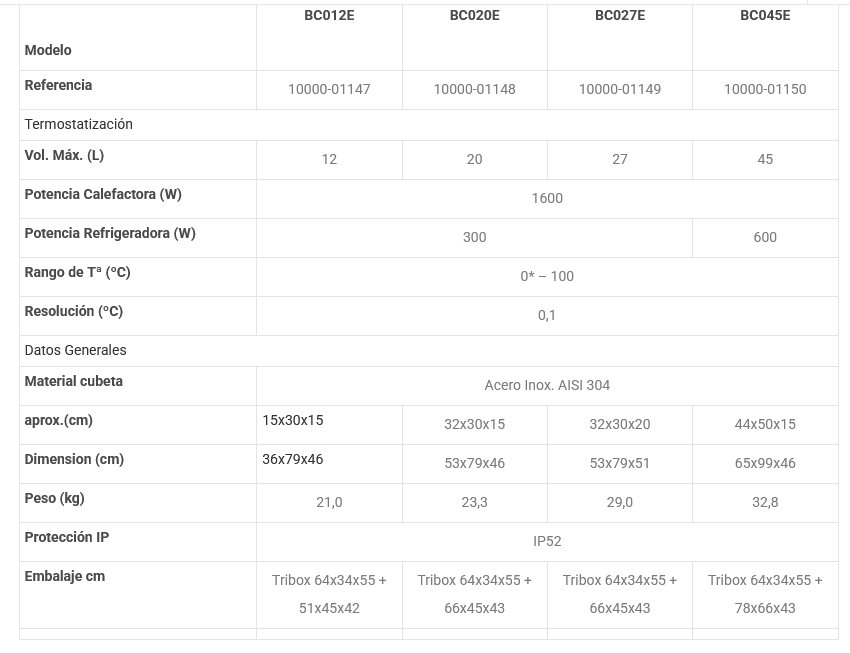
Task: Select the Embalaje cm row label
Action: pyautogui.click(x=65, y=577)
